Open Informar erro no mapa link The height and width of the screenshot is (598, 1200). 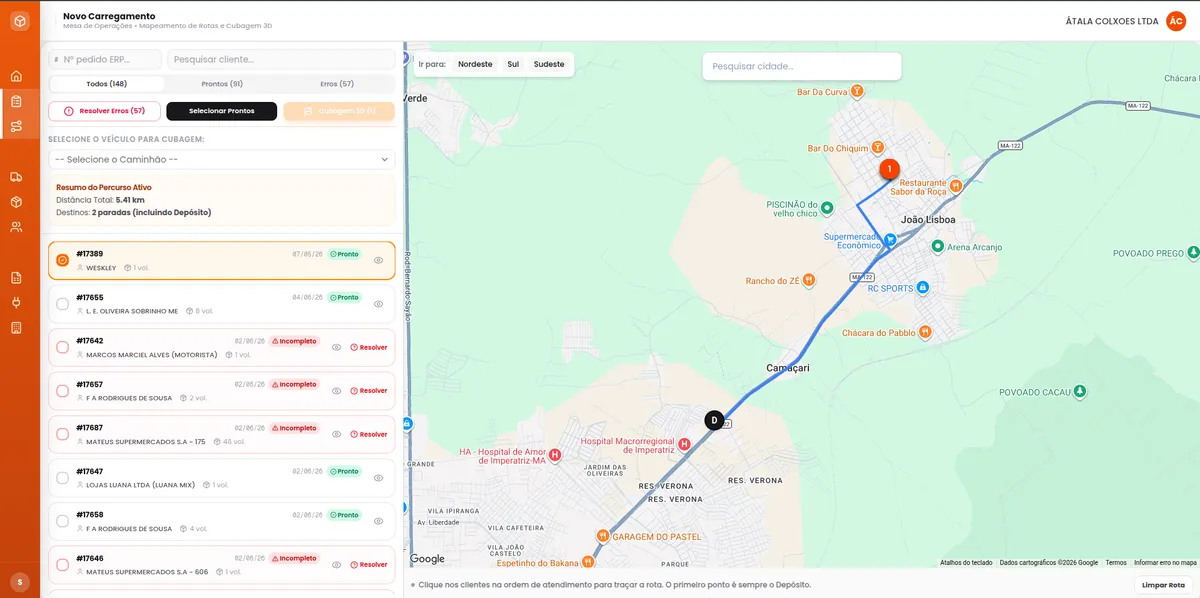1165,563
